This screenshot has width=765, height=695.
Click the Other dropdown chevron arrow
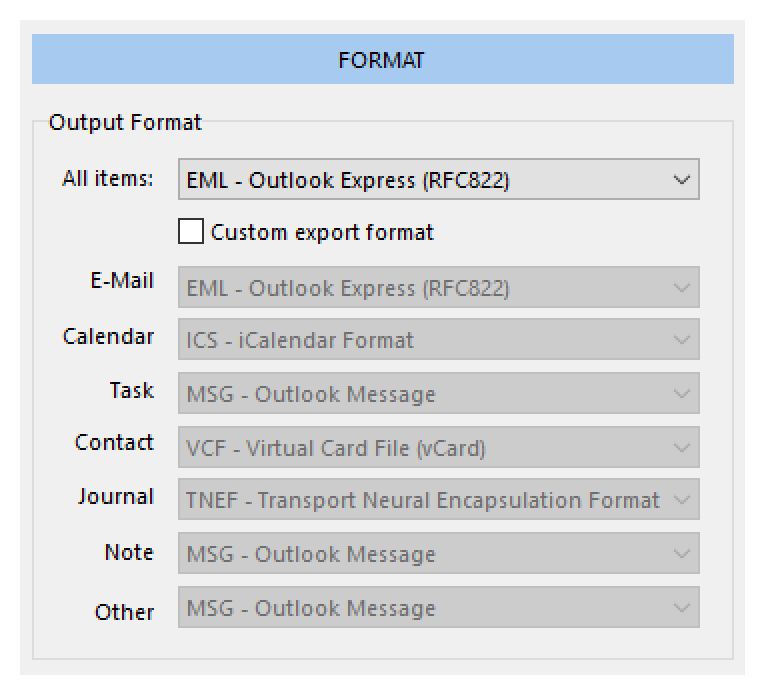pyautogui.click(x=682, y=608)
